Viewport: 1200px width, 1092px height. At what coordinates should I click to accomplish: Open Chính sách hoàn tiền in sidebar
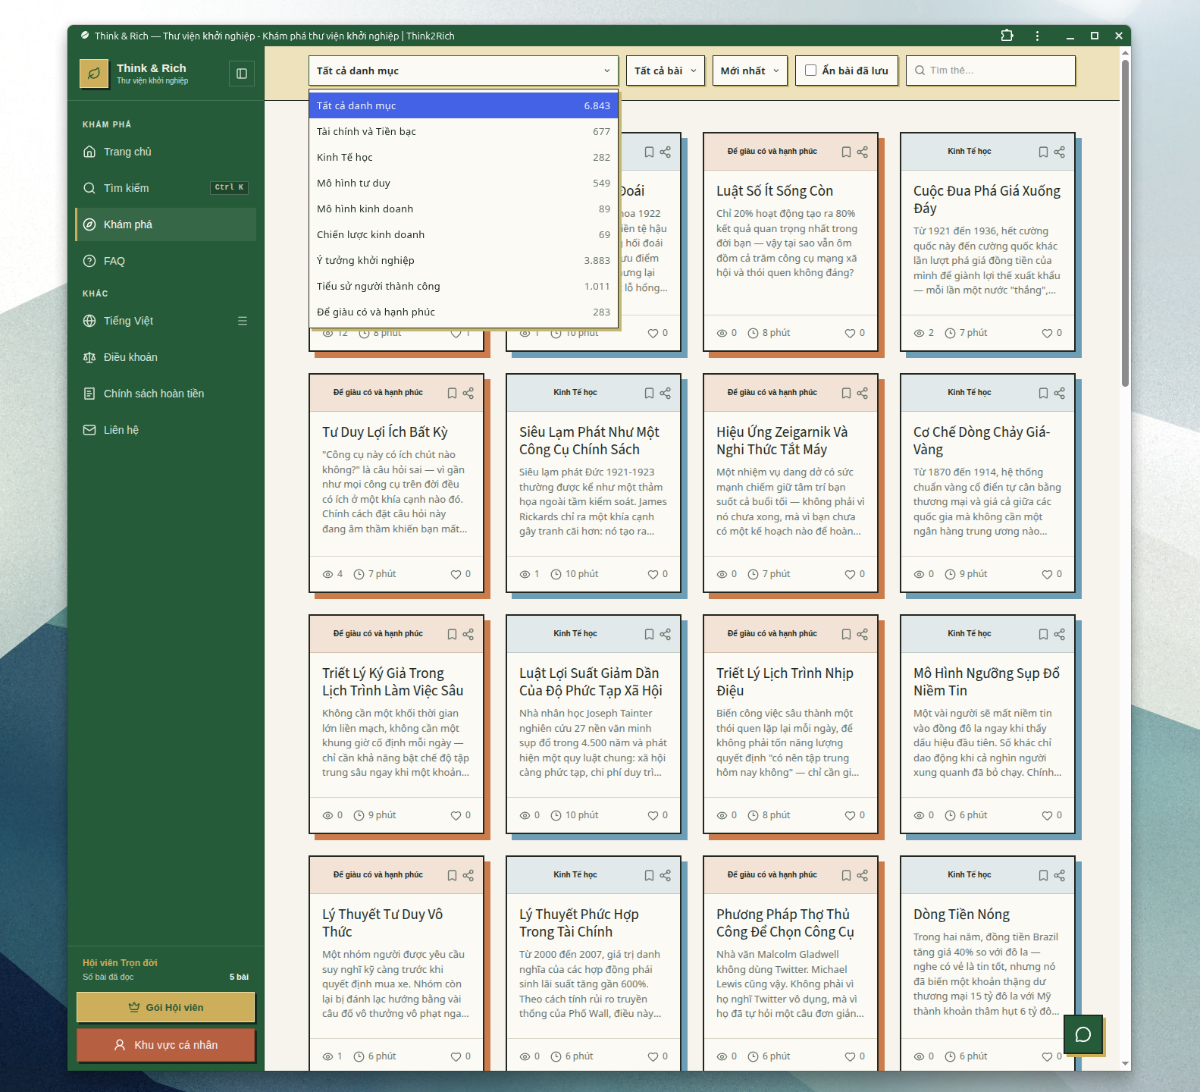point(165,394)
